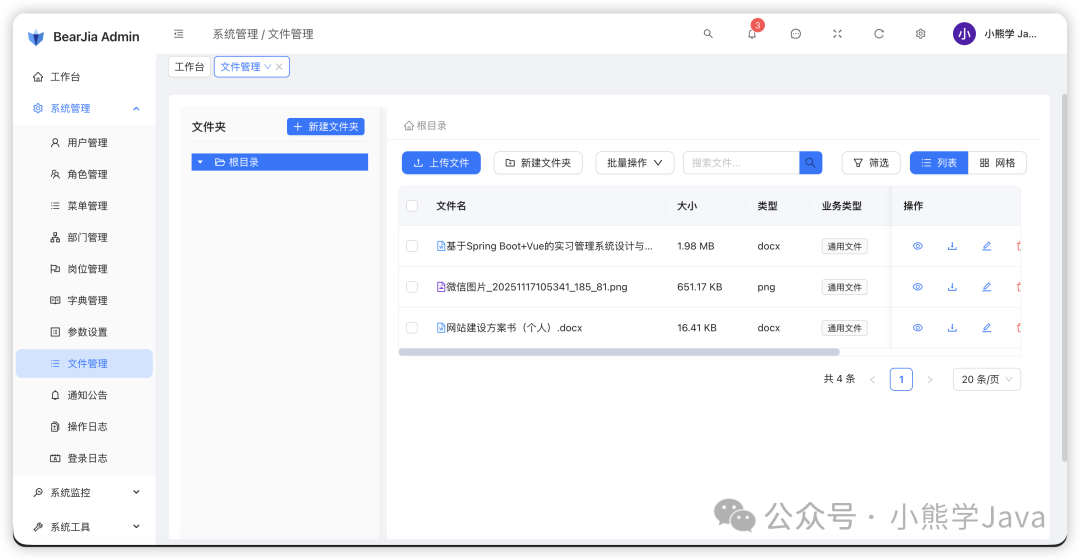
Task: Tick checkbox for 网站建设方案书 row
Action: point(412,327)
